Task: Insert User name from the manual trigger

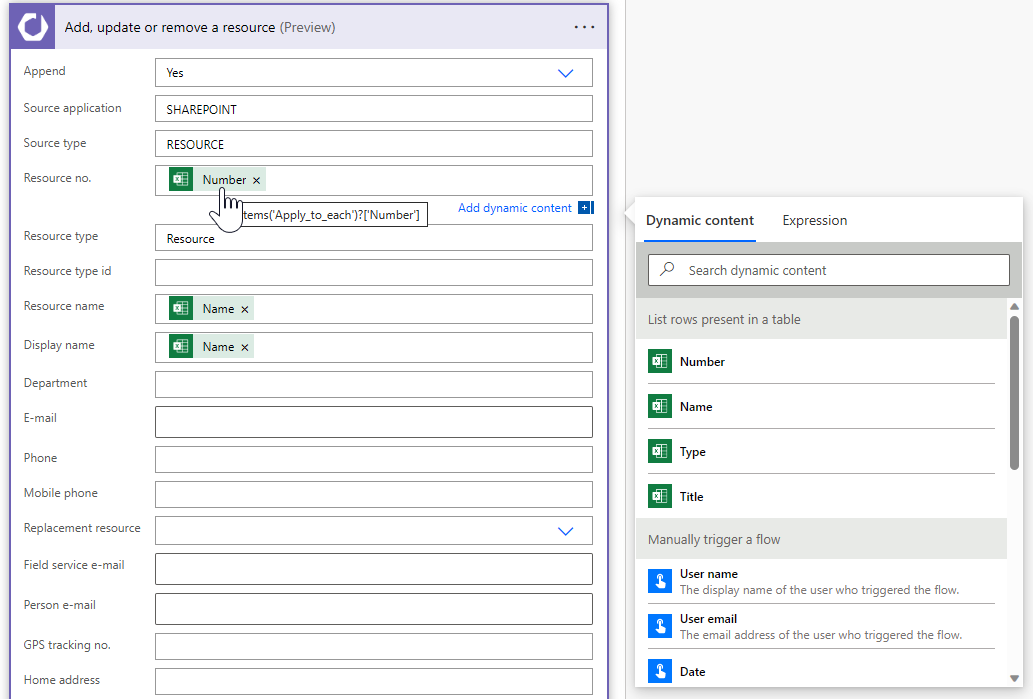Action: coord(708,574)
